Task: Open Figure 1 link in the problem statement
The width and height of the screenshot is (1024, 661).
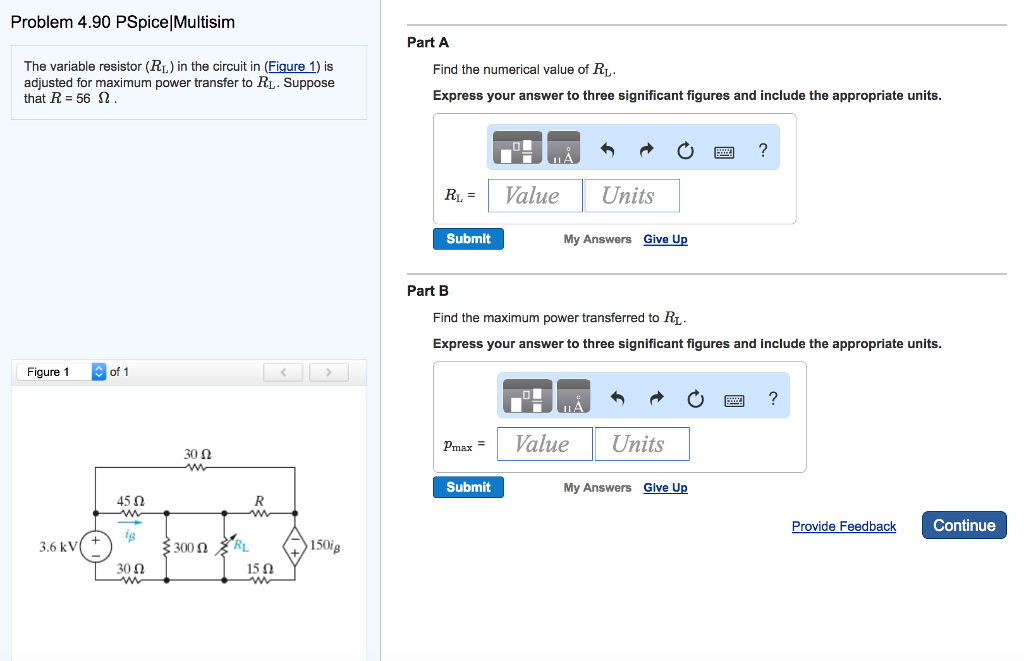Action: (x=284, y=66)
